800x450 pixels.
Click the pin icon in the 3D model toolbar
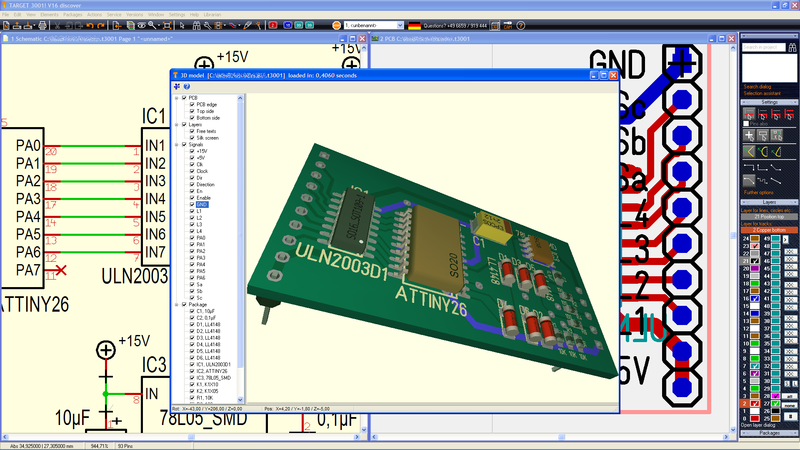177,87
